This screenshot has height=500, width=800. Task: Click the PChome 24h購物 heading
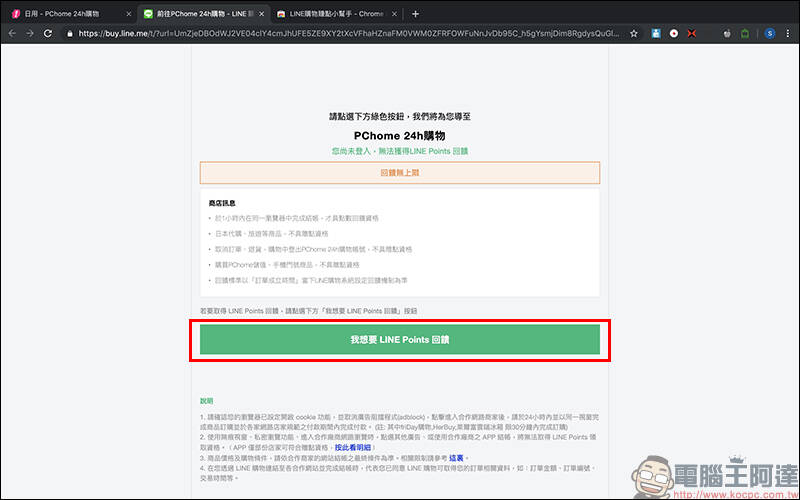[399, 136]
